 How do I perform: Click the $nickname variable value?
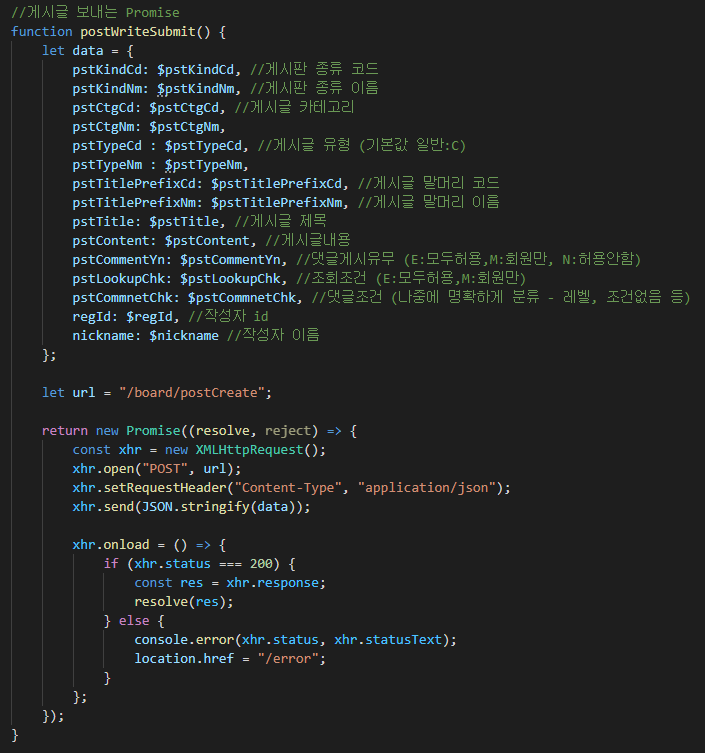coord(184,336)
